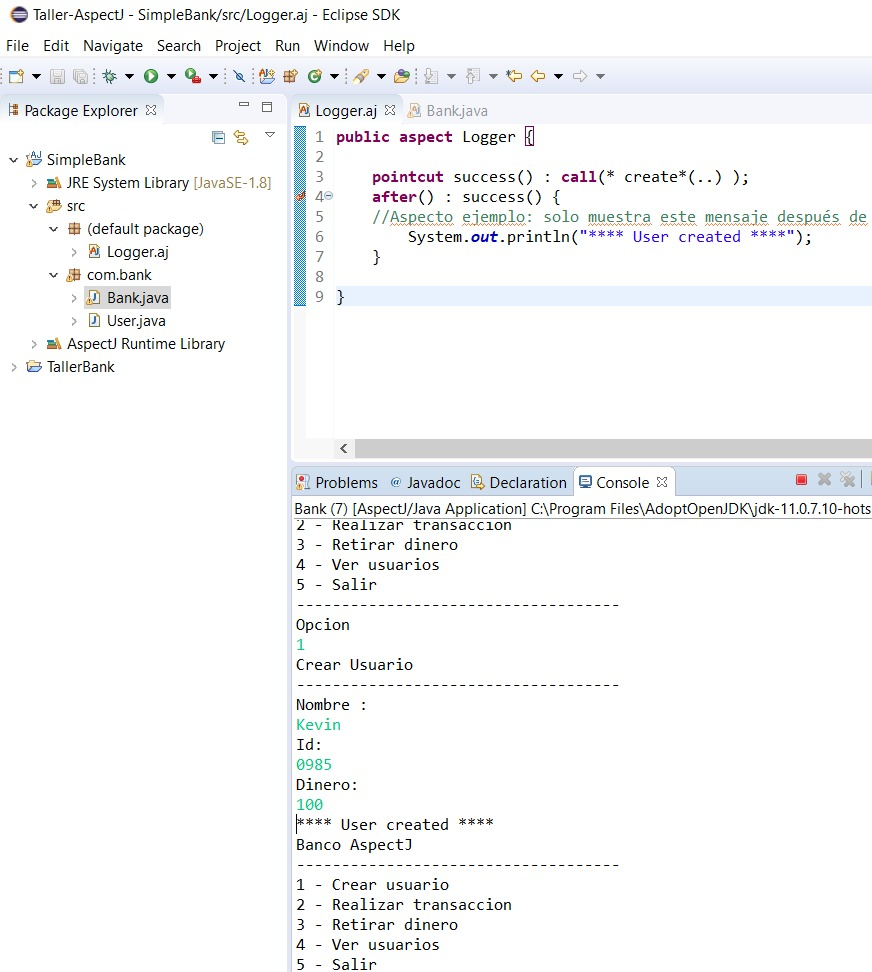This screenshot has height=972, width=872.
Task: Open the Window menu
Action: point(341,46)
